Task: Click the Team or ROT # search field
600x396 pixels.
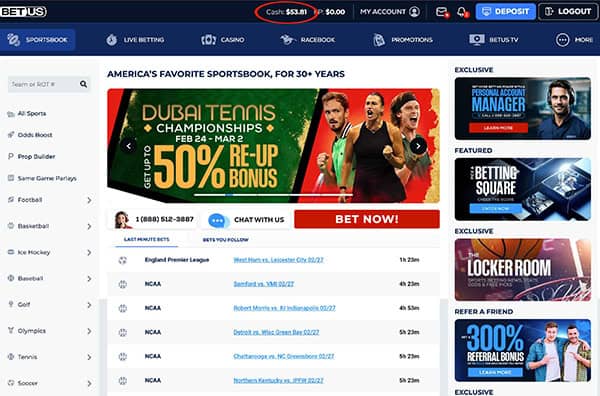Action: tap(49, 84)
